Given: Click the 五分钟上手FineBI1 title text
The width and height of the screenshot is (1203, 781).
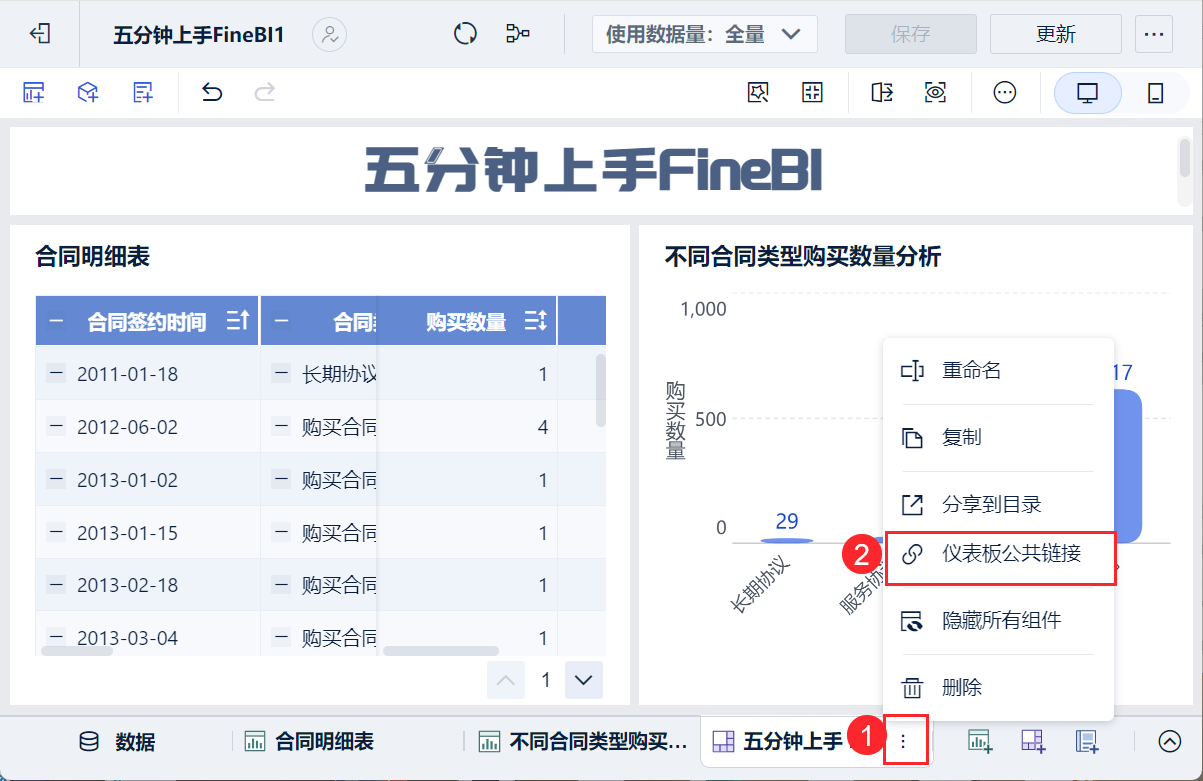Looking at the screenshot, I should tap(199, 35).
